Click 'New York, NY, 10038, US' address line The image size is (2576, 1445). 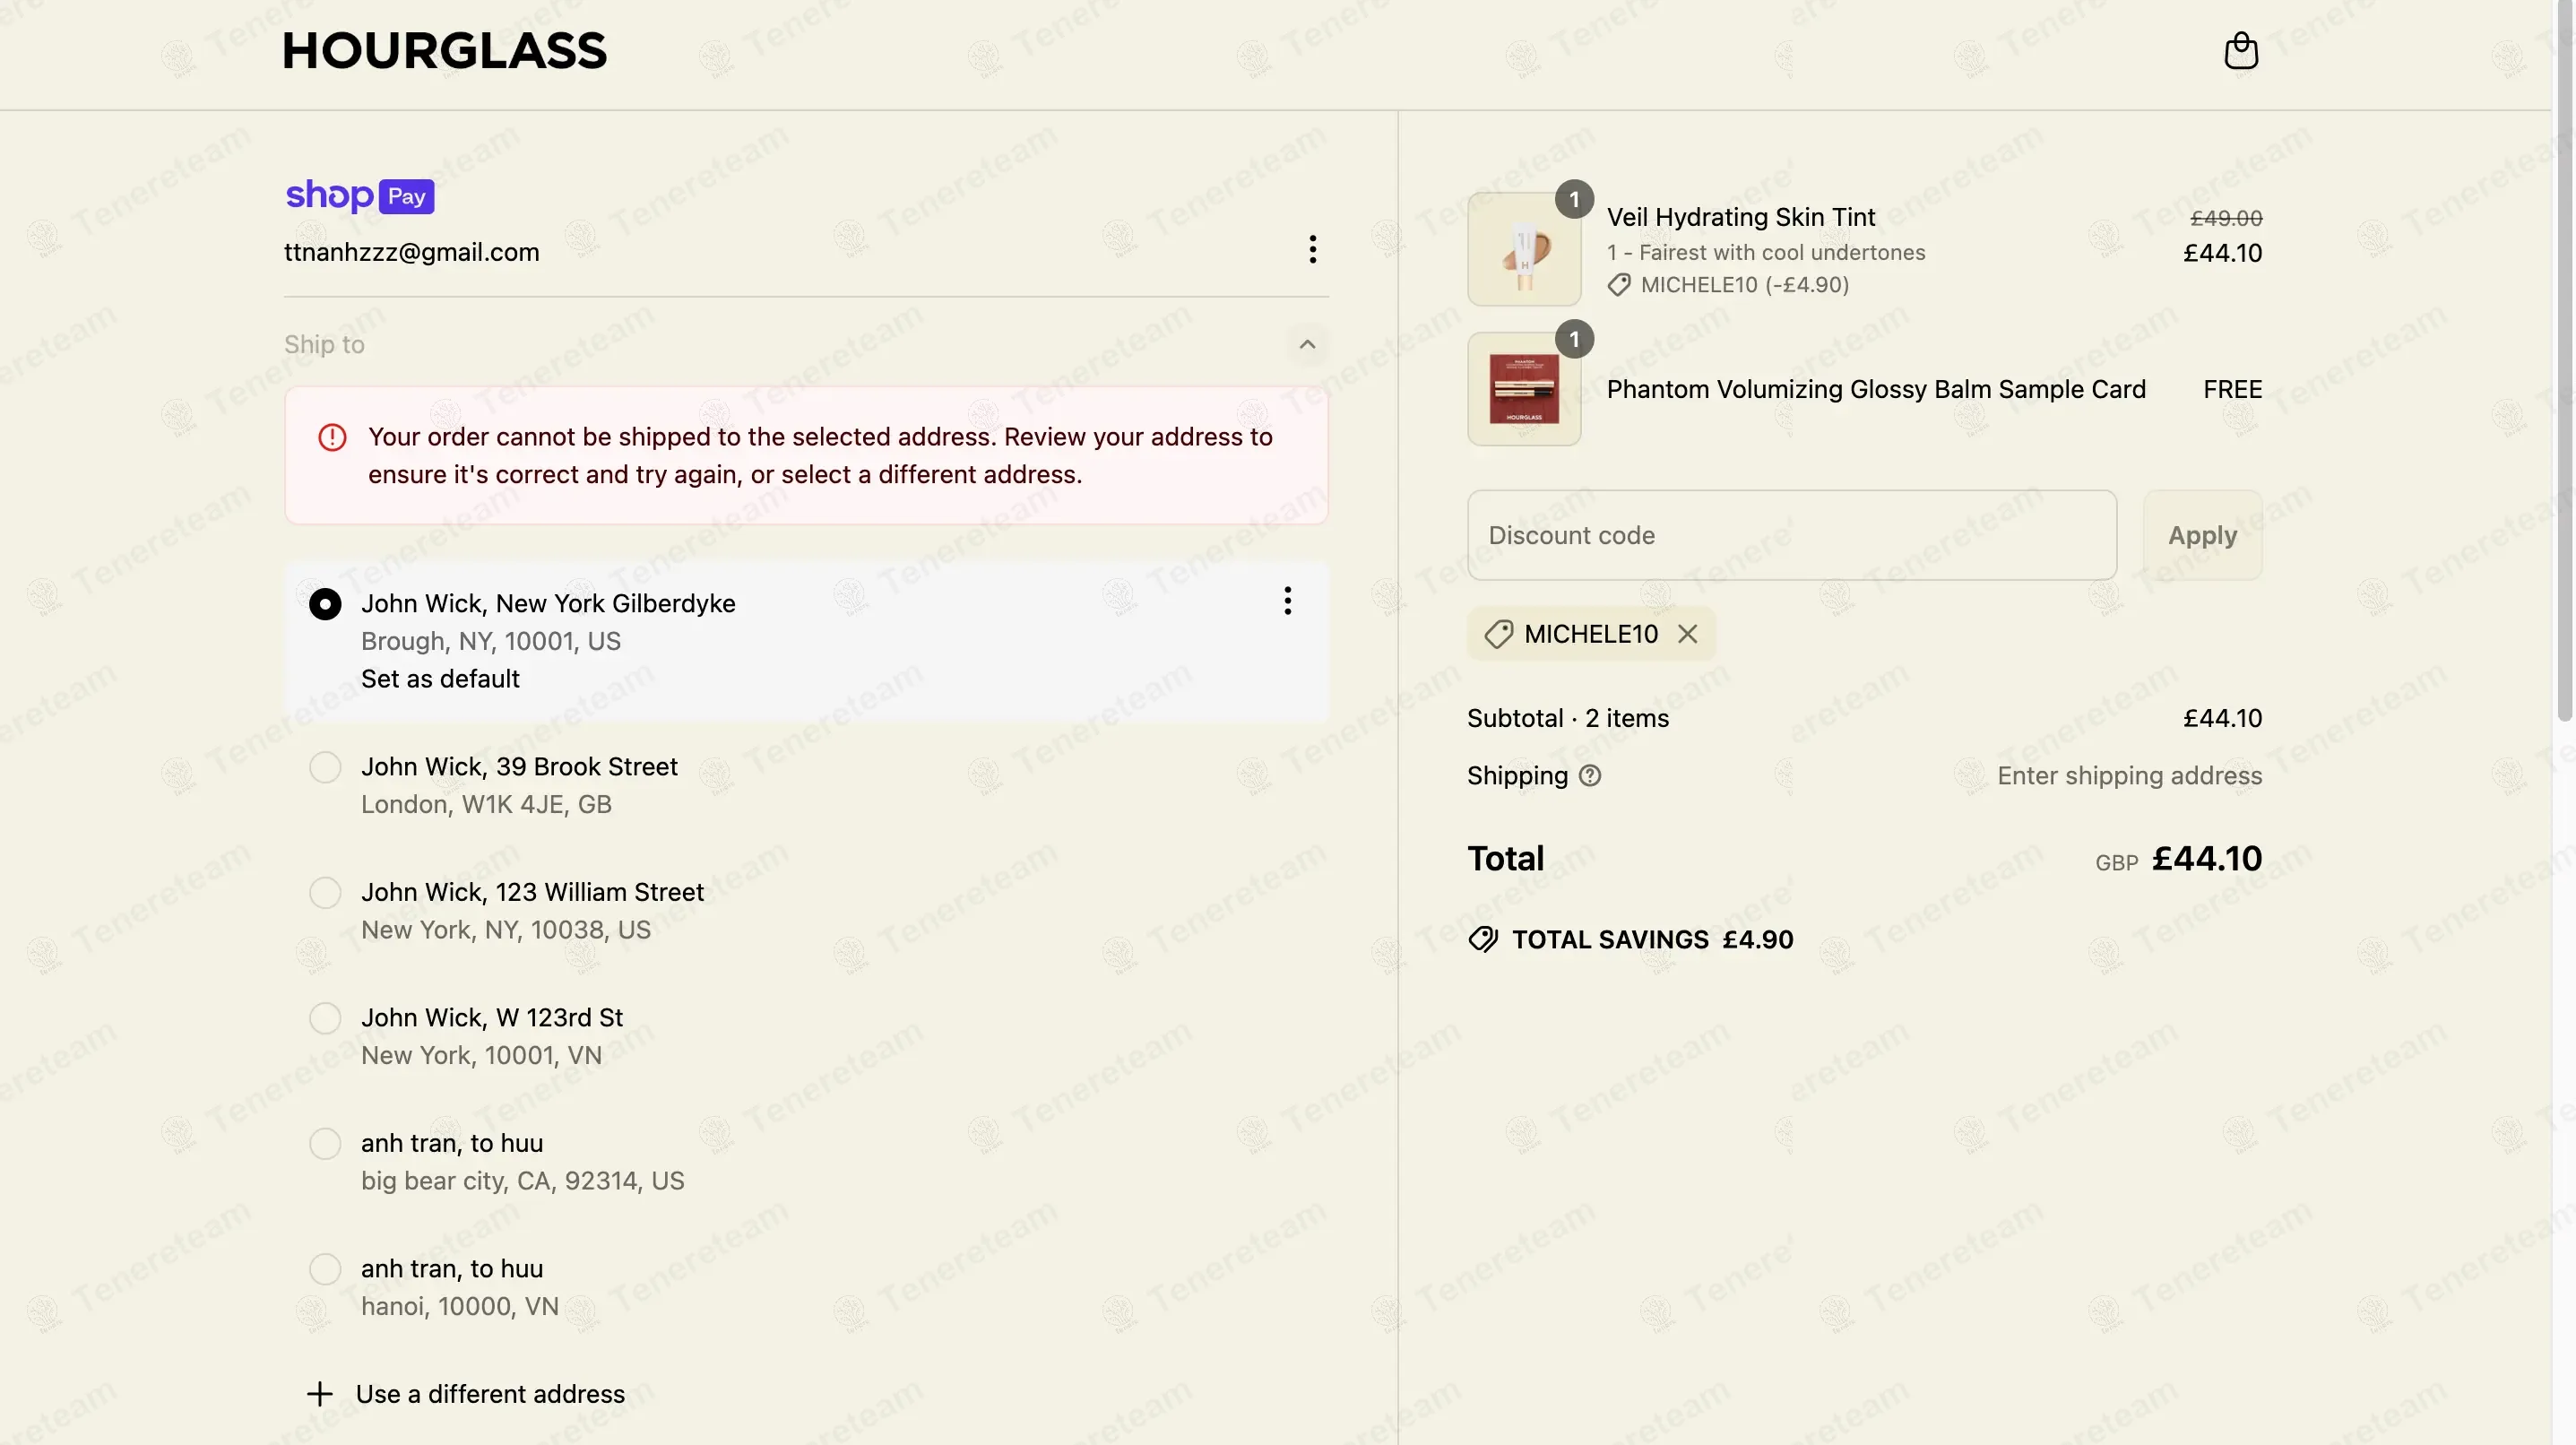506,930
